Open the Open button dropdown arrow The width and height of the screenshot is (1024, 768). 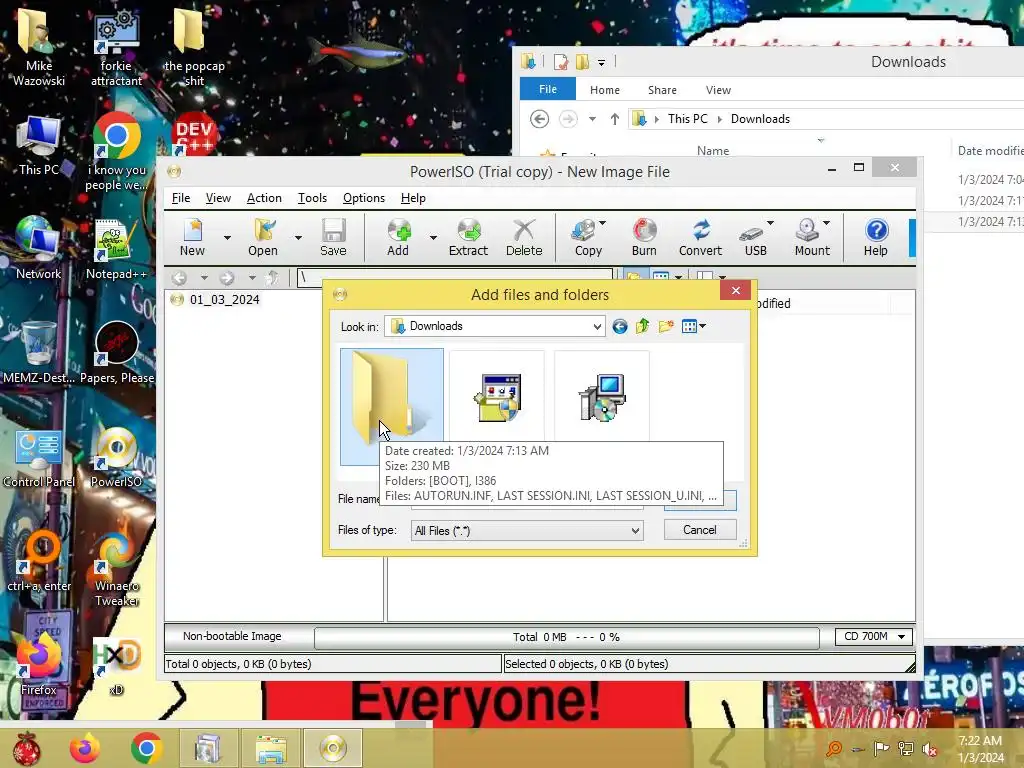tap(298, 238)
